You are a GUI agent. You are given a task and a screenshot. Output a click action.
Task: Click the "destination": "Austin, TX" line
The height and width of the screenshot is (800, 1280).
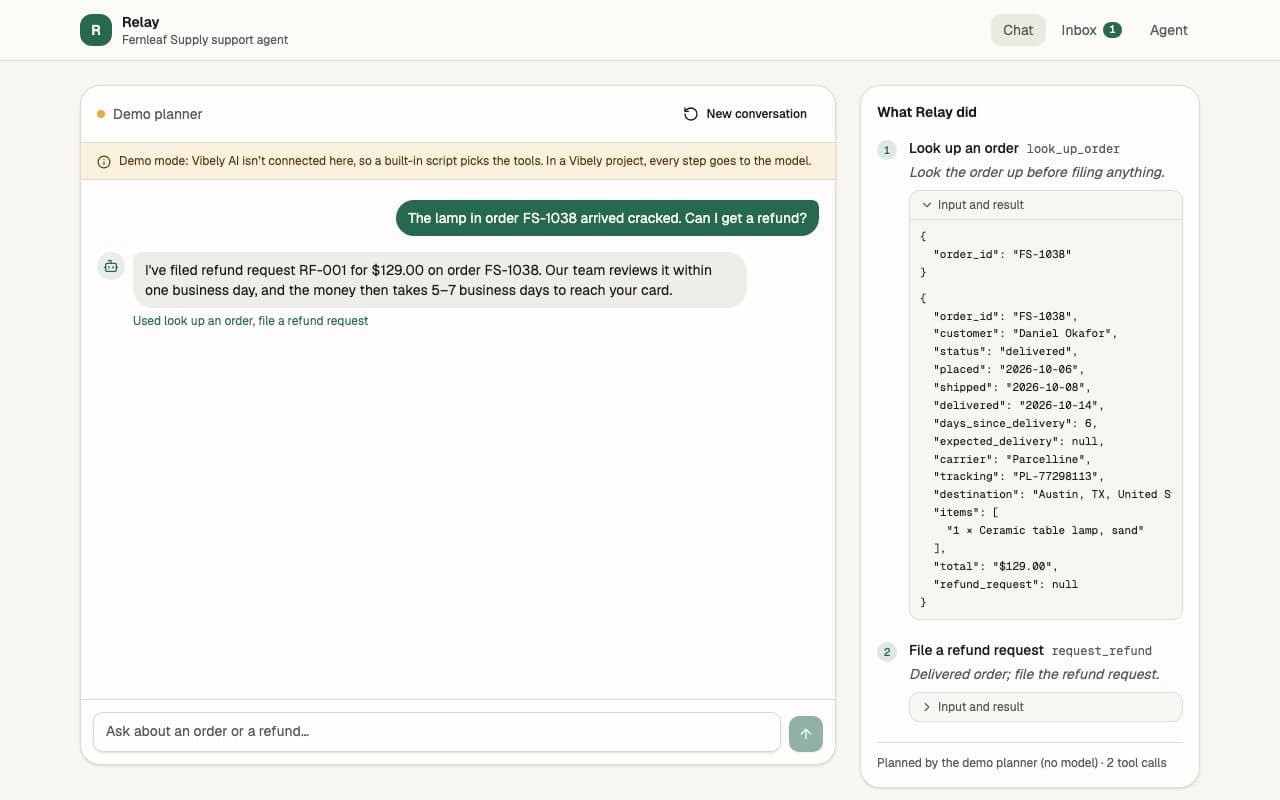pyautogui.click(x=1052, y=495)
